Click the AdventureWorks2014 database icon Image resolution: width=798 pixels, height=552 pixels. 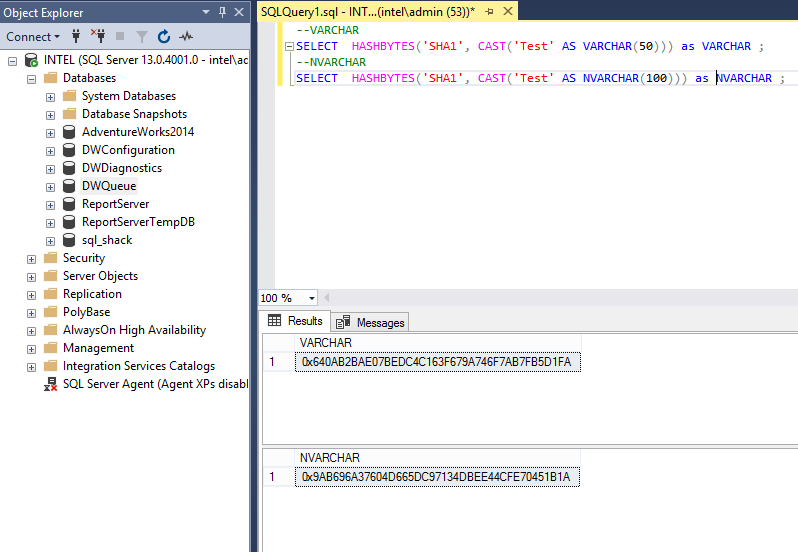tap(69, 132)
